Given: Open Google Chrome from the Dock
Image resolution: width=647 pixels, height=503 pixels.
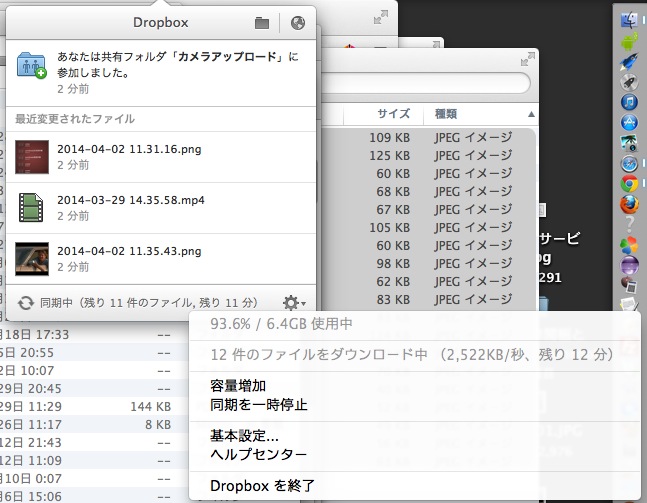Looking at the screenshot, I should 629,184.
